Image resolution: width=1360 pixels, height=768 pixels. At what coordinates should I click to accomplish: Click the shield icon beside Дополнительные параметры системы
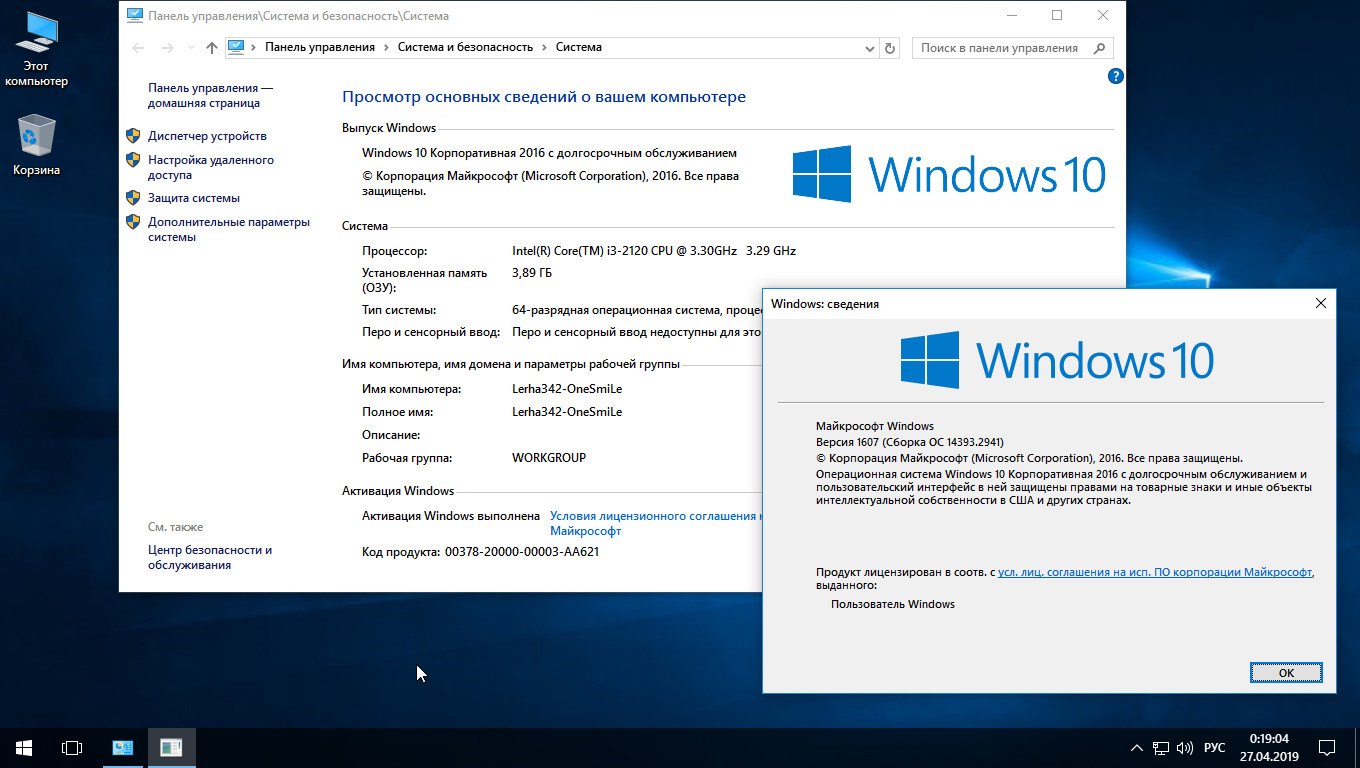point(133,221)
